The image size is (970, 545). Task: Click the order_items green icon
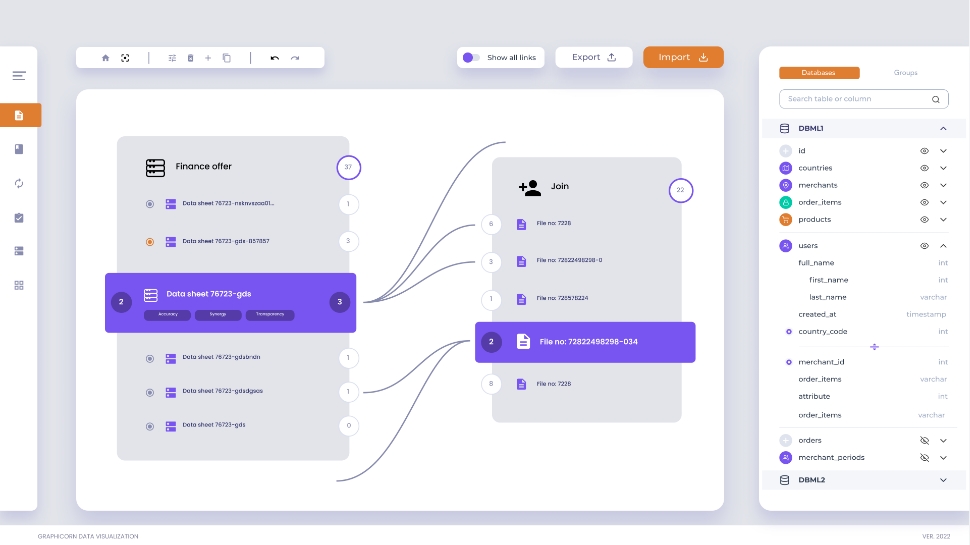786,202
